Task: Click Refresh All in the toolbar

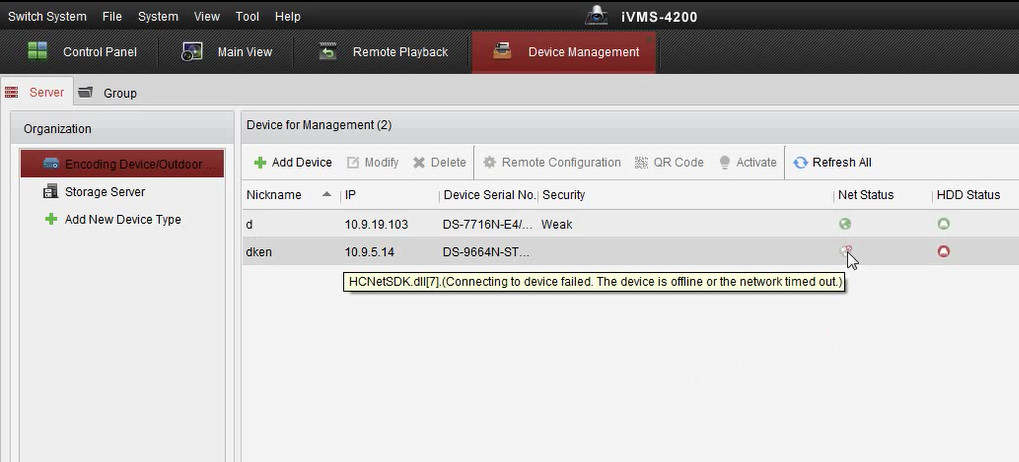Action: coord(832,162)
